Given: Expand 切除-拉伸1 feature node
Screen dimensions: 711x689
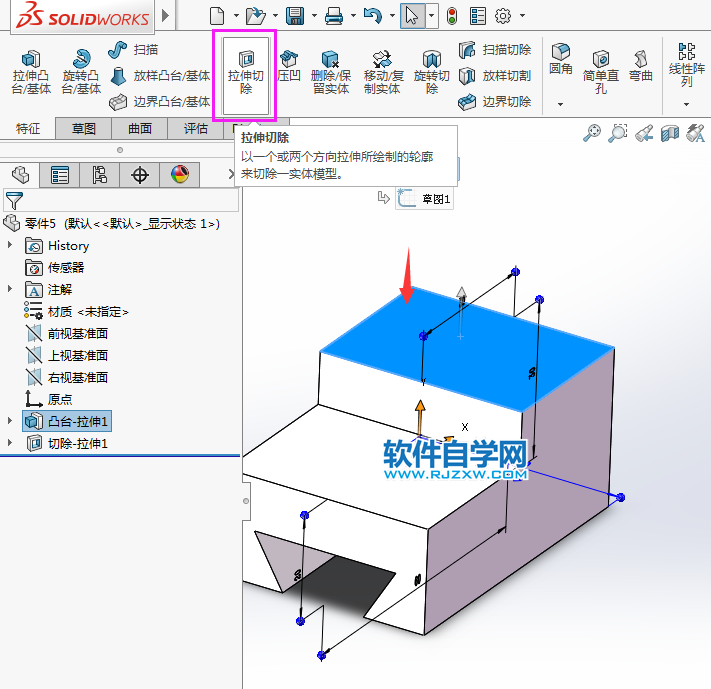Looking at the screenshot, I should click(x=10, y=442).
